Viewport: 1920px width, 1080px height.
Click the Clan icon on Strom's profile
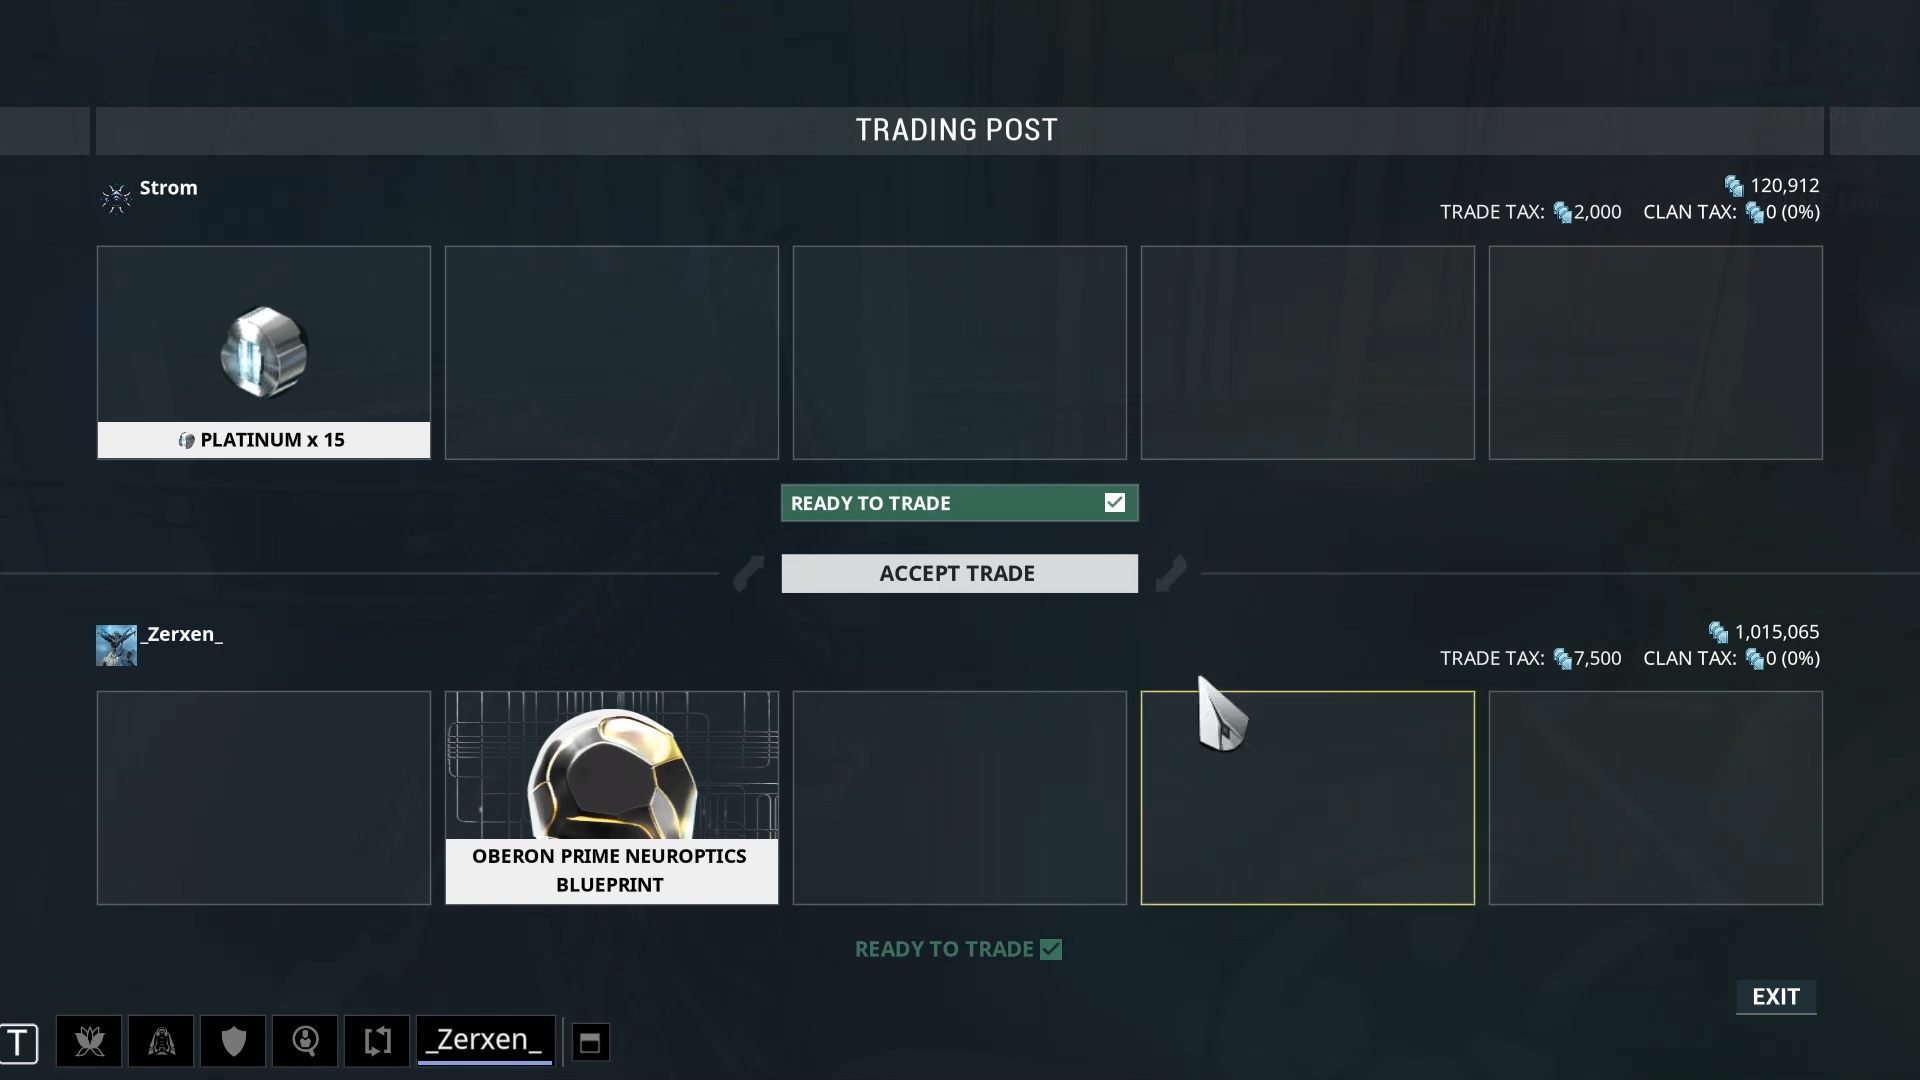(115, 198)
